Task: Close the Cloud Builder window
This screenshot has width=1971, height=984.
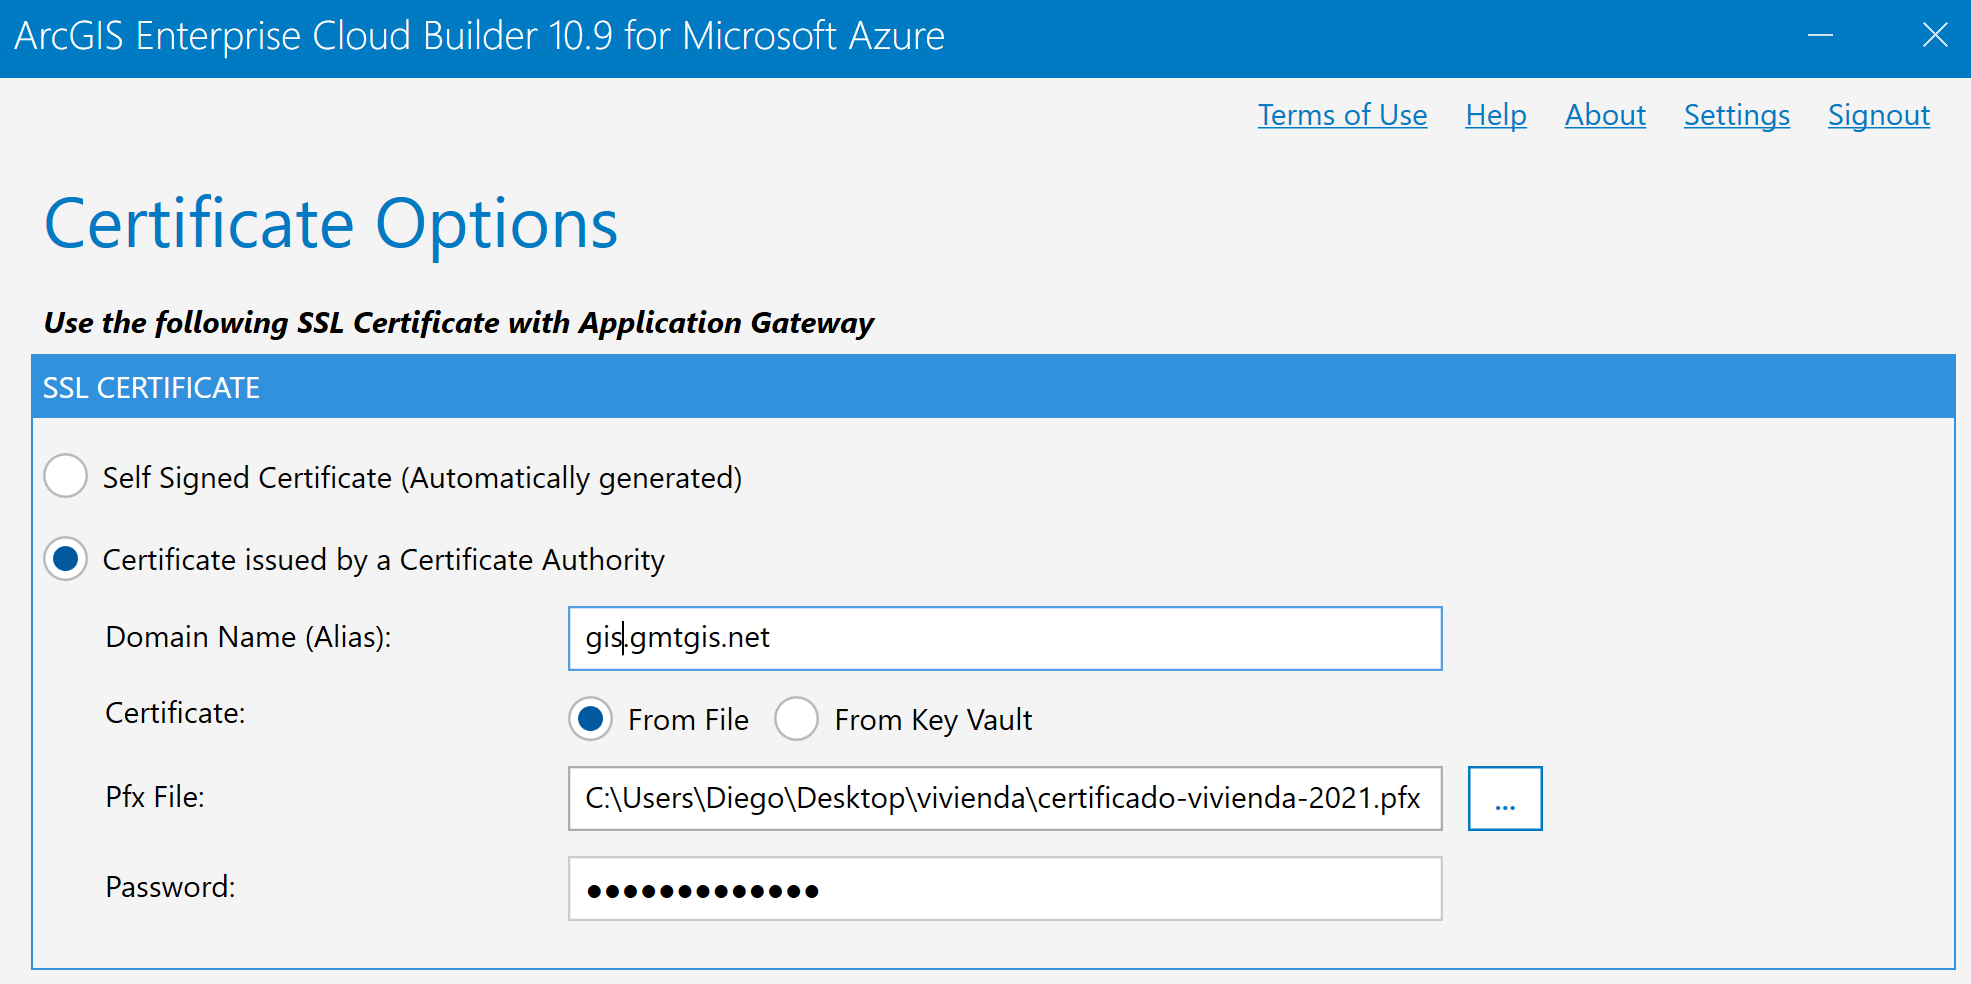Action: click(x=1935, y=36)
